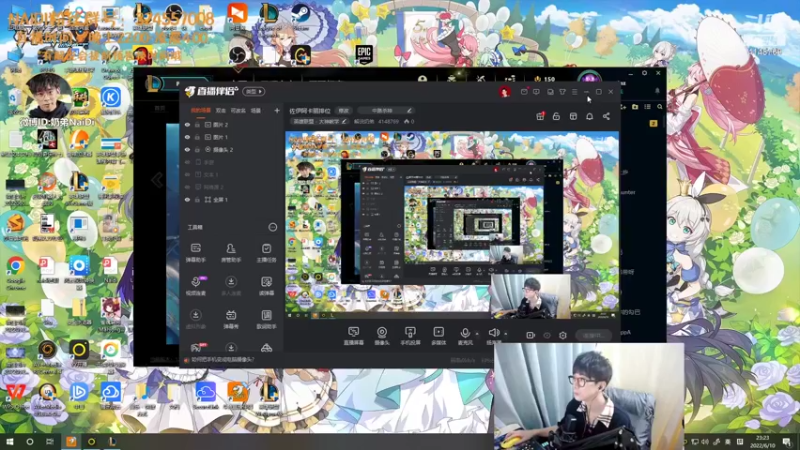Open the 读弹幕 tool

266,286
